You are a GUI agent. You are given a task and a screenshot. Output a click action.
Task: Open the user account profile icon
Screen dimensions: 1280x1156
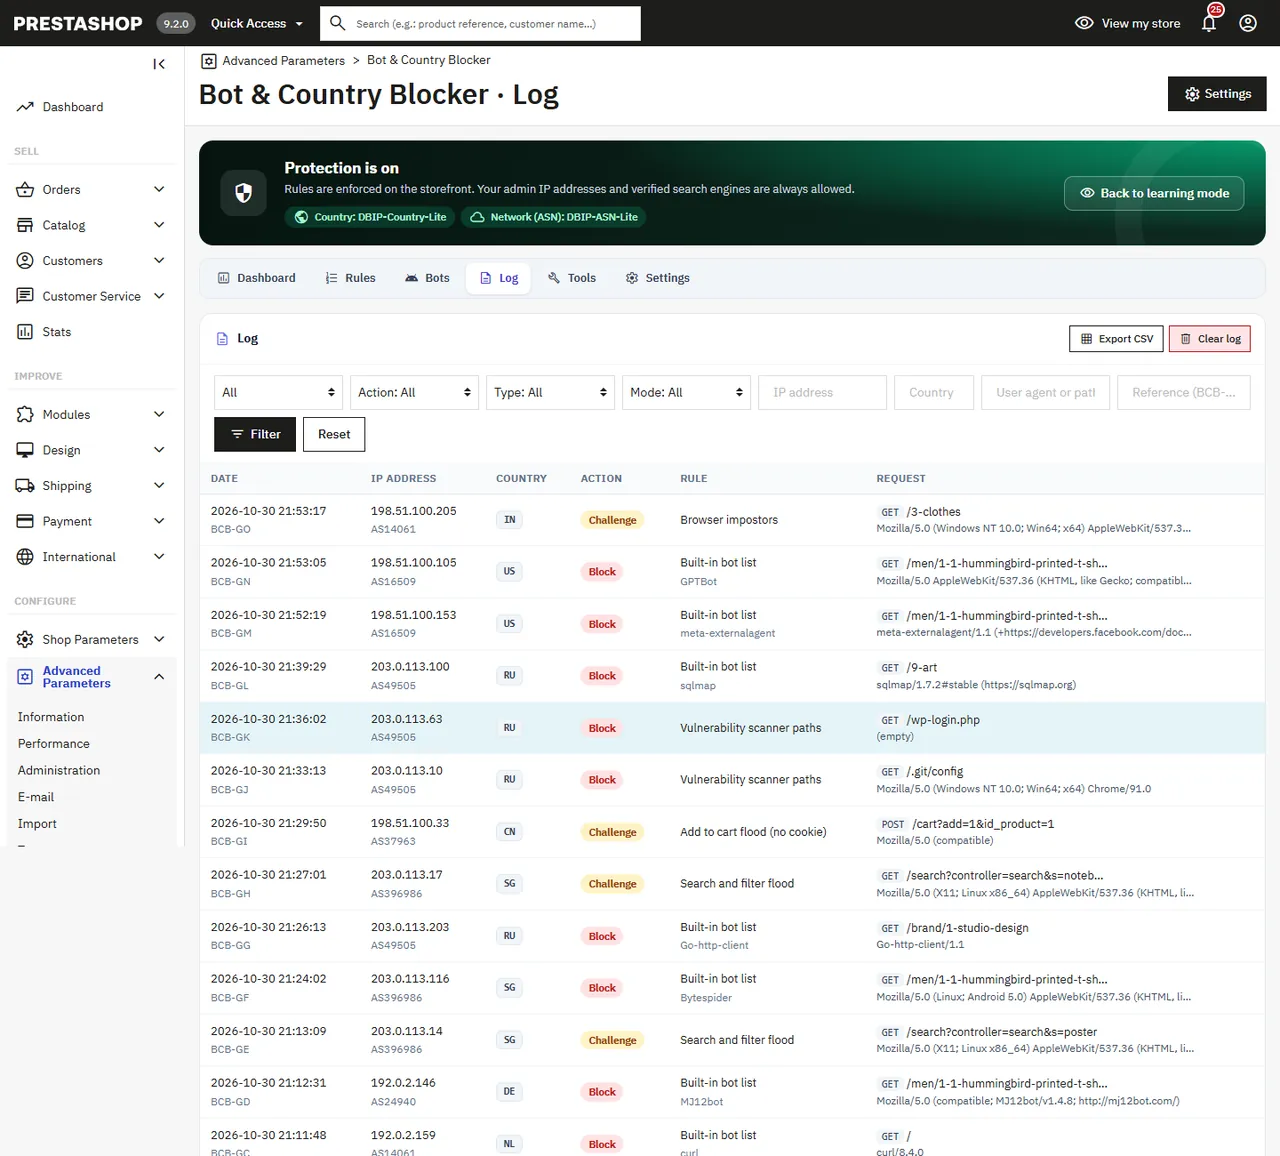coord(1248,23)
